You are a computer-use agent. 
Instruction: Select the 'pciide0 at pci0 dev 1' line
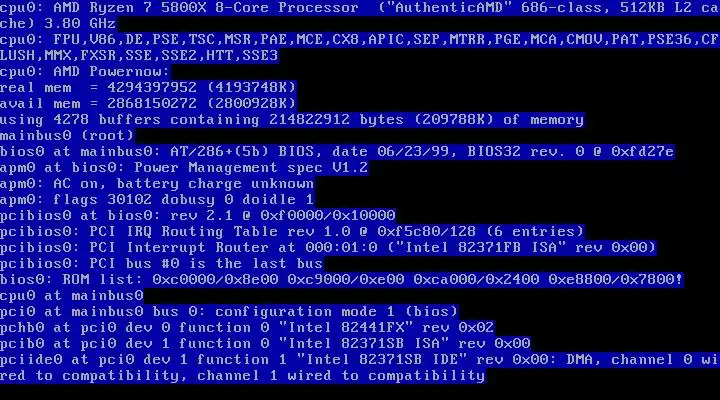(x=360, y=367)
